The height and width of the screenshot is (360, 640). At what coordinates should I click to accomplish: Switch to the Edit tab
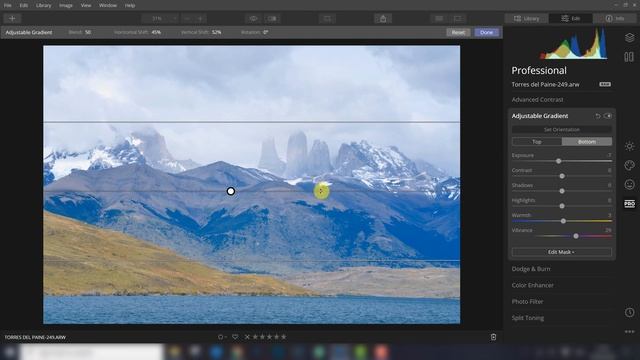(x=571, y=18)
